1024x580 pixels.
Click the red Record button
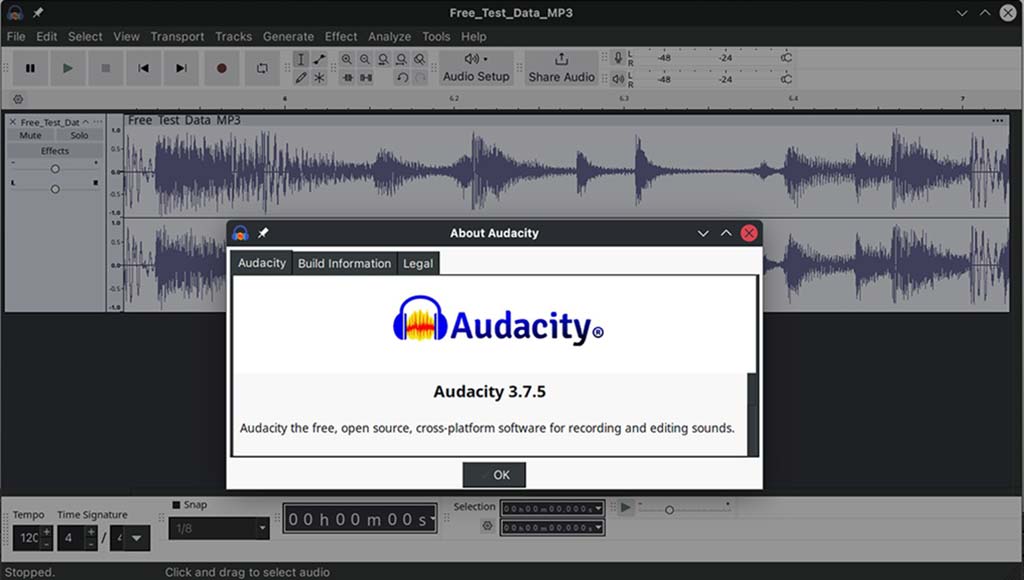point(221,68)
